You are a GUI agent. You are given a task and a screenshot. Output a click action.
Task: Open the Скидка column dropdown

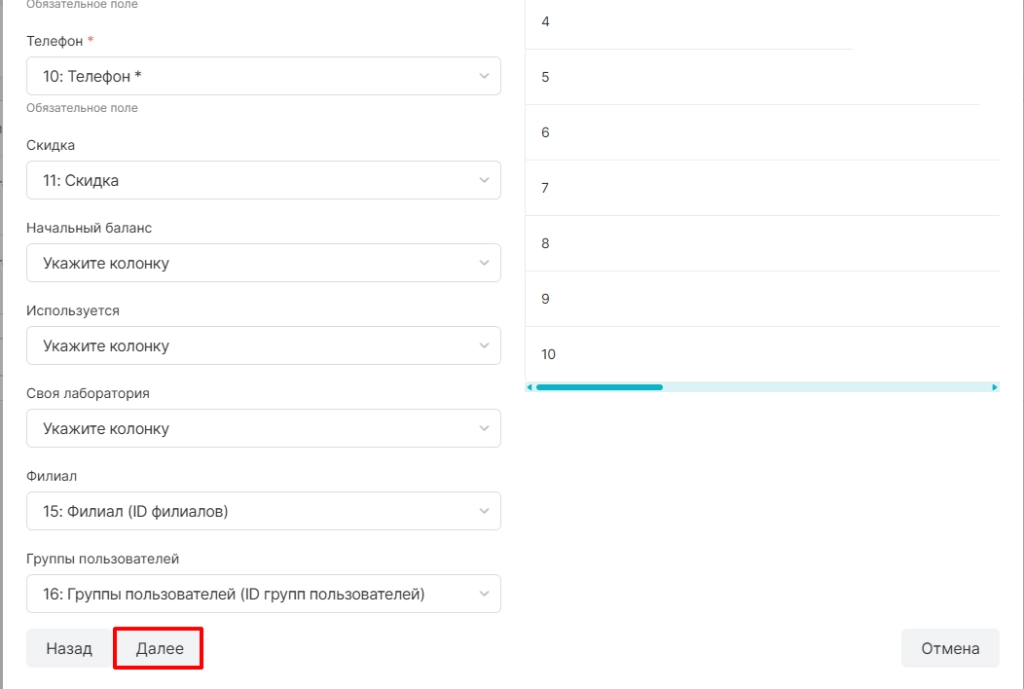coord(263,180)
